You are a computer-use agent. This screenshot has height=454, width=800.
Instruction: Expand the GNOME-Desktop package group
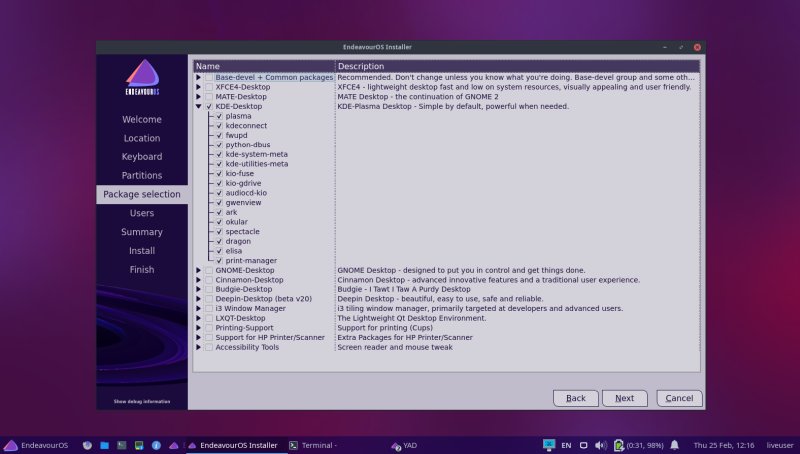click(198, 270)
